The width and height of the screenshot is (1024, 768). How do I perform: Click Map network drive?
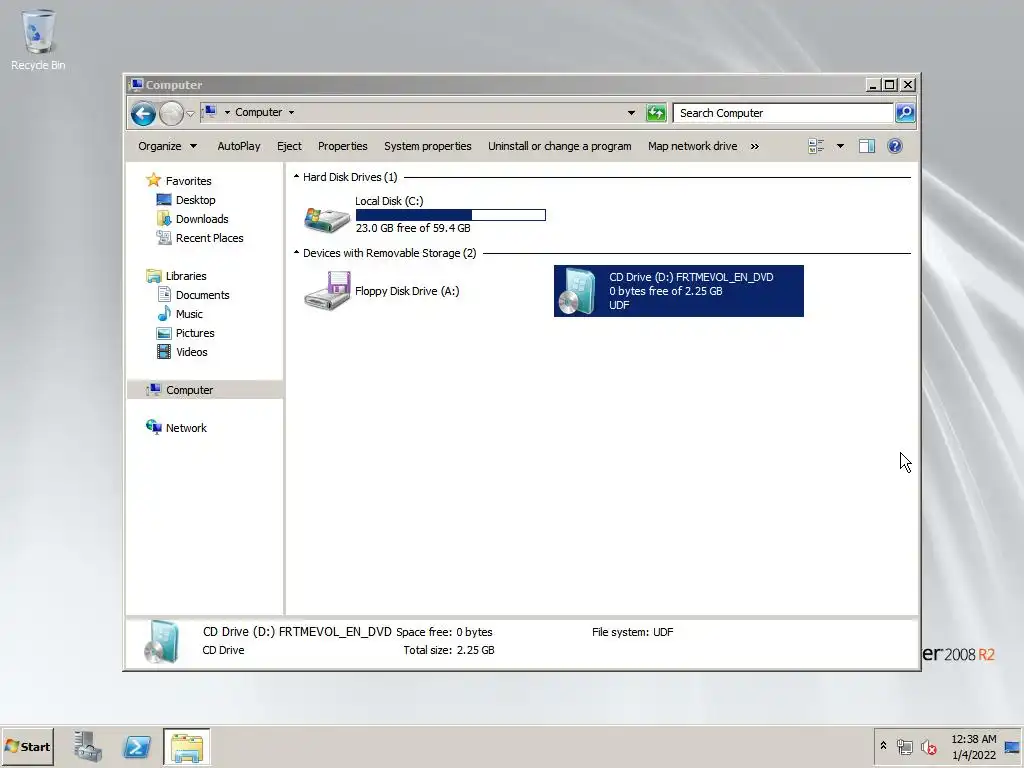click(x=692, y=146)
